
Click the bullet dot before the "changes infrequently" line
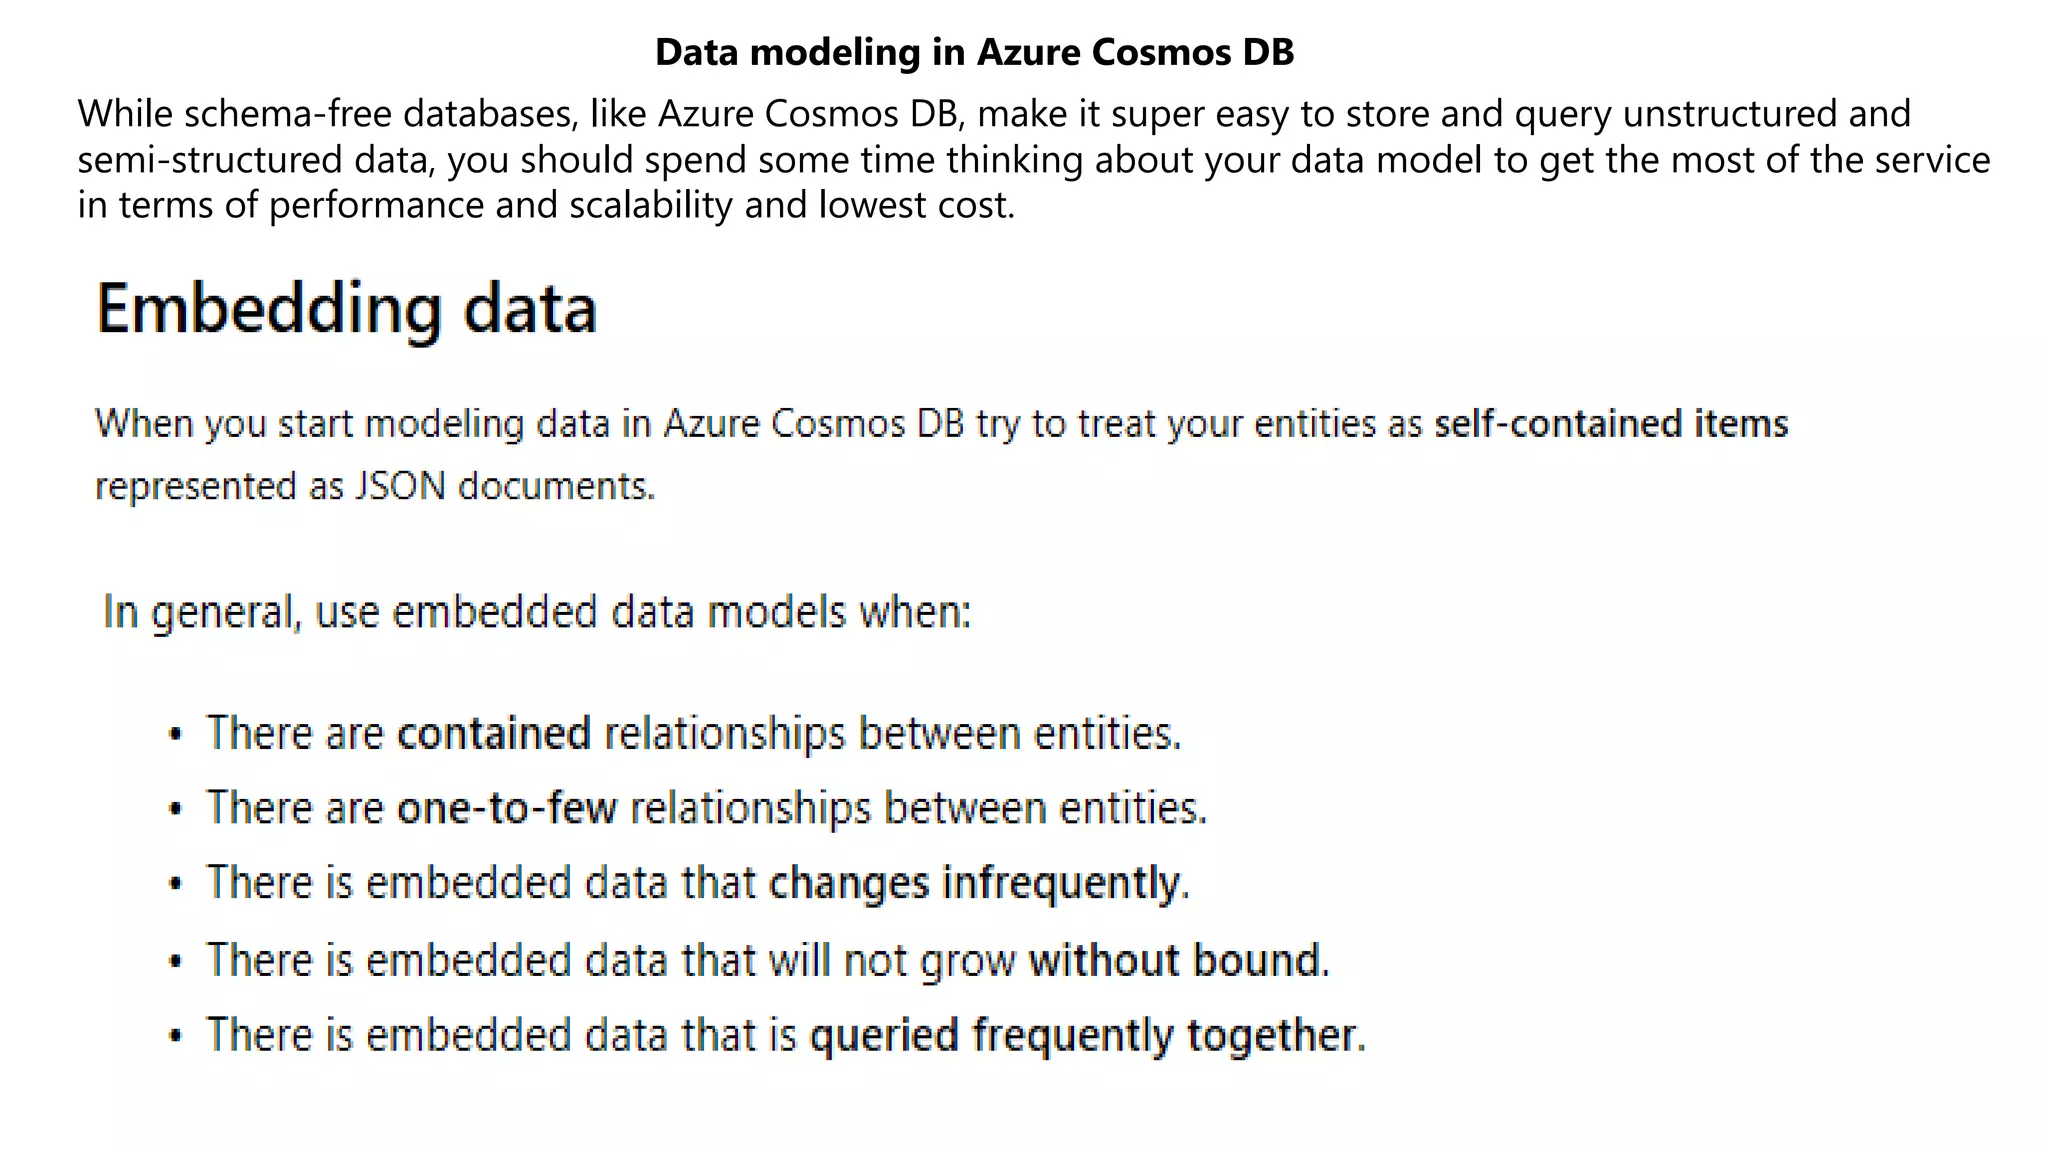coord(176,884)
